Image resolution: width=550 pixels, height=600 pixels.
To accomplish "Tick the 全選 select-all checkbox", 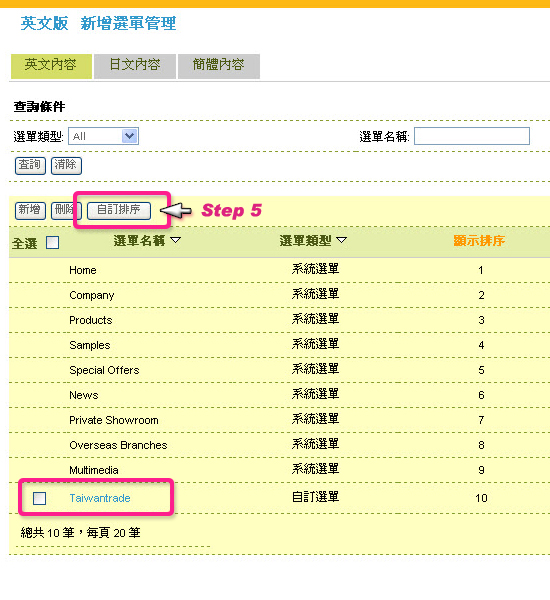I will coord(52,243).
